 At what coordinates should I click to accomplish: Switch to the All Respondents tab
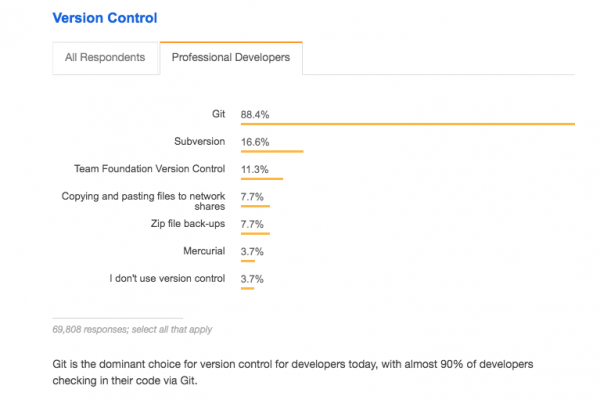(105, 57)
